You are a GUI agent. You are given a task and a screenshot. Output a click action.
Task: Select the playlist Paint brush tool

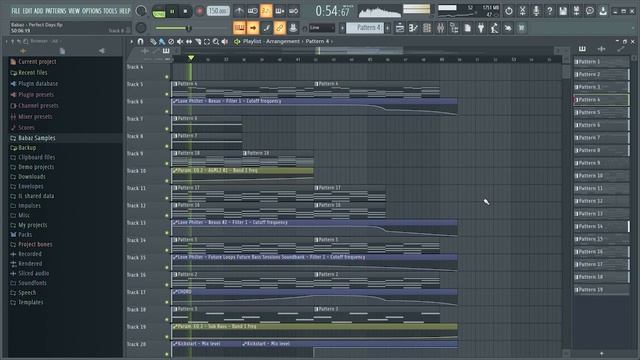(x=162, y=42)
